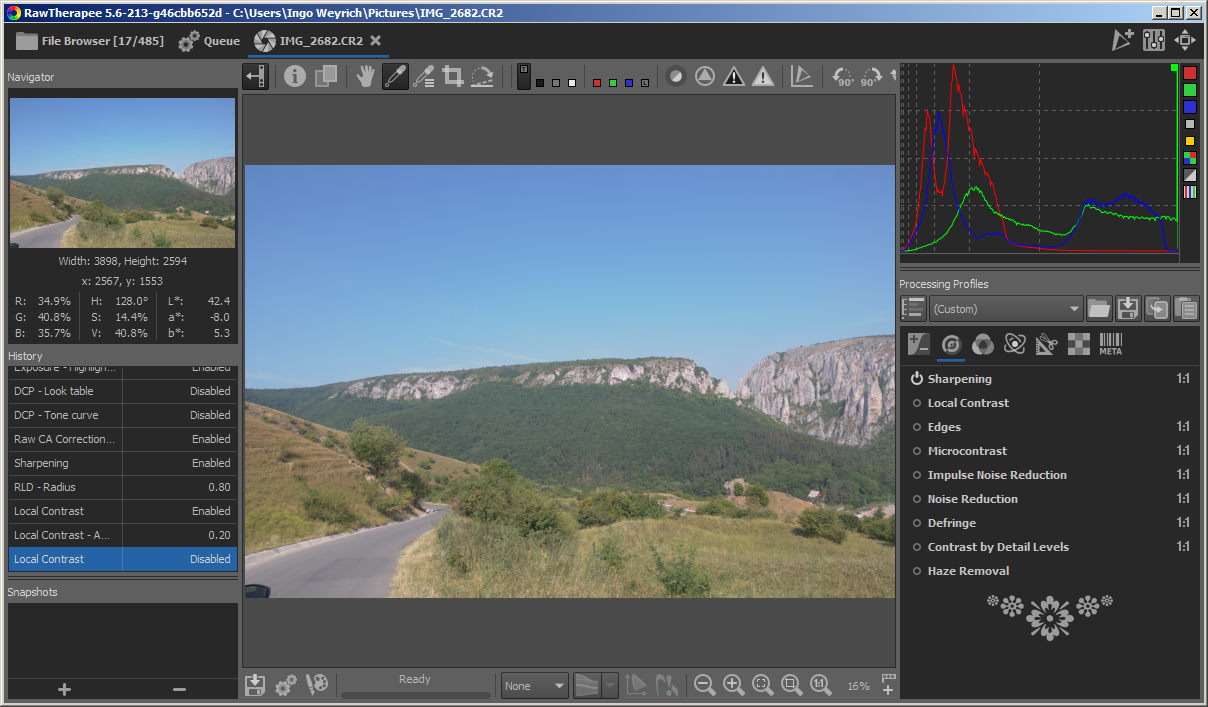1208x707 pixels.
Task: Open the Queue tab
Action: (209, 41)
